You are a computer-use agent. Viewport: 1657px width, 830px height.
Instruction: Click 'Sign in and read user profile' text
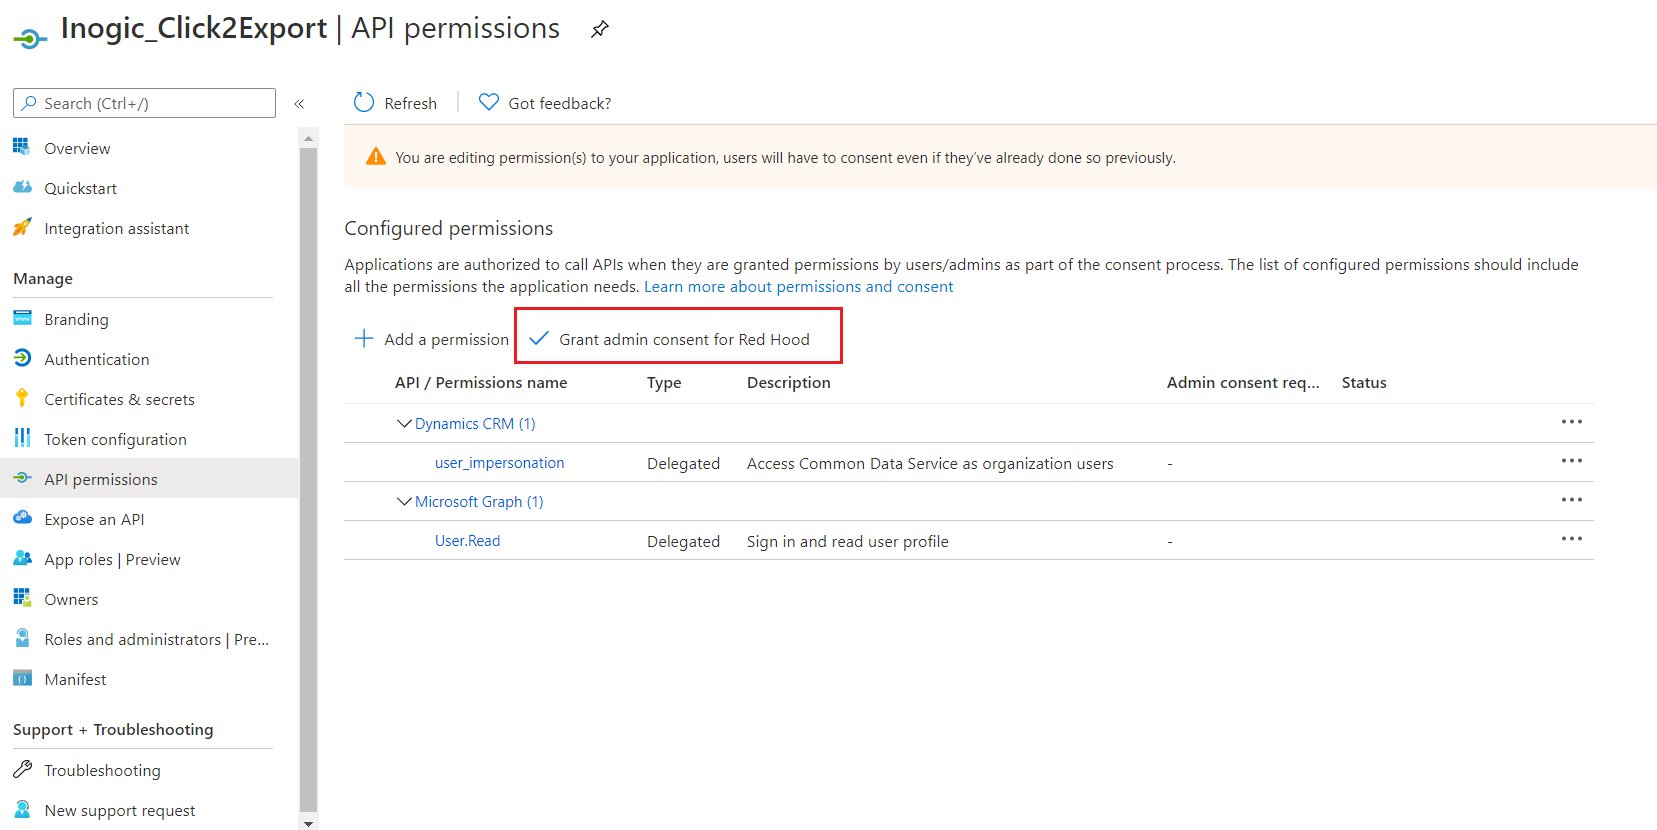click(848, 542)
